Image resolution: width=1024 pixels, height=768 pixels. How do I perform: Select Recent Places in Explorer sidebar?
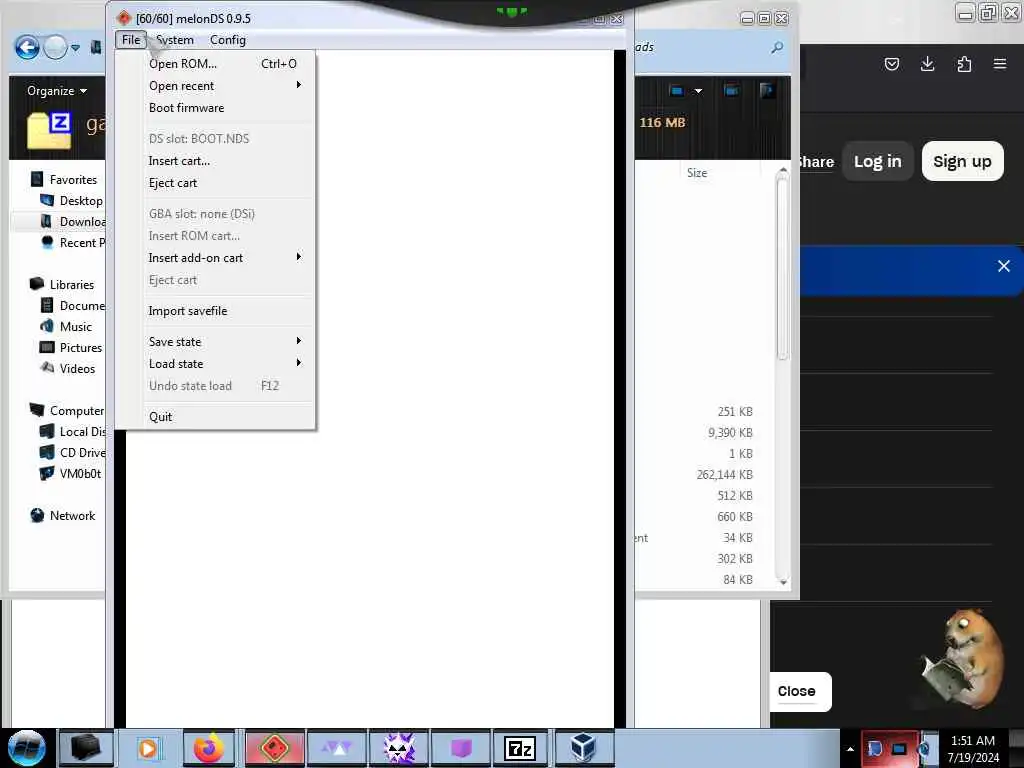(x=72, y=242)
